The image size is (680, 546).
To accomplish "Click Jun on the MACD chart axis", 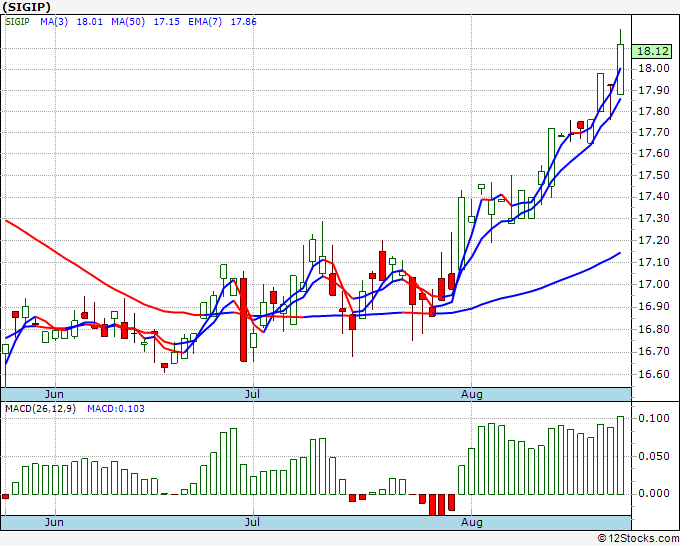I will pos(54,522).
